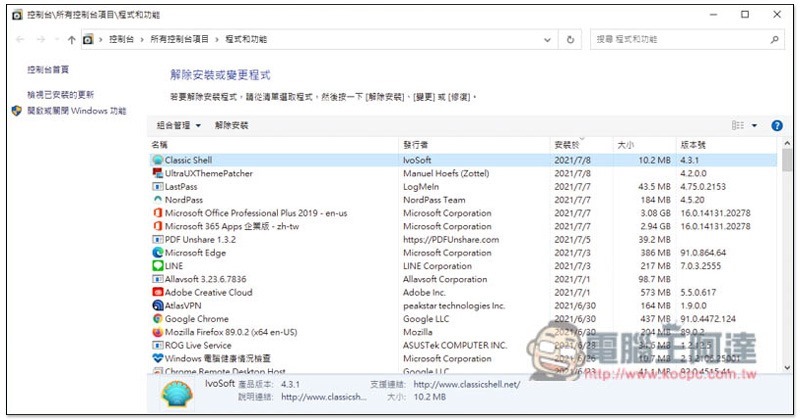The height and width of the screenshot is (420, 800).
Task: Click the version 4.75.0.2153 cell
Action: coord(703,187)
